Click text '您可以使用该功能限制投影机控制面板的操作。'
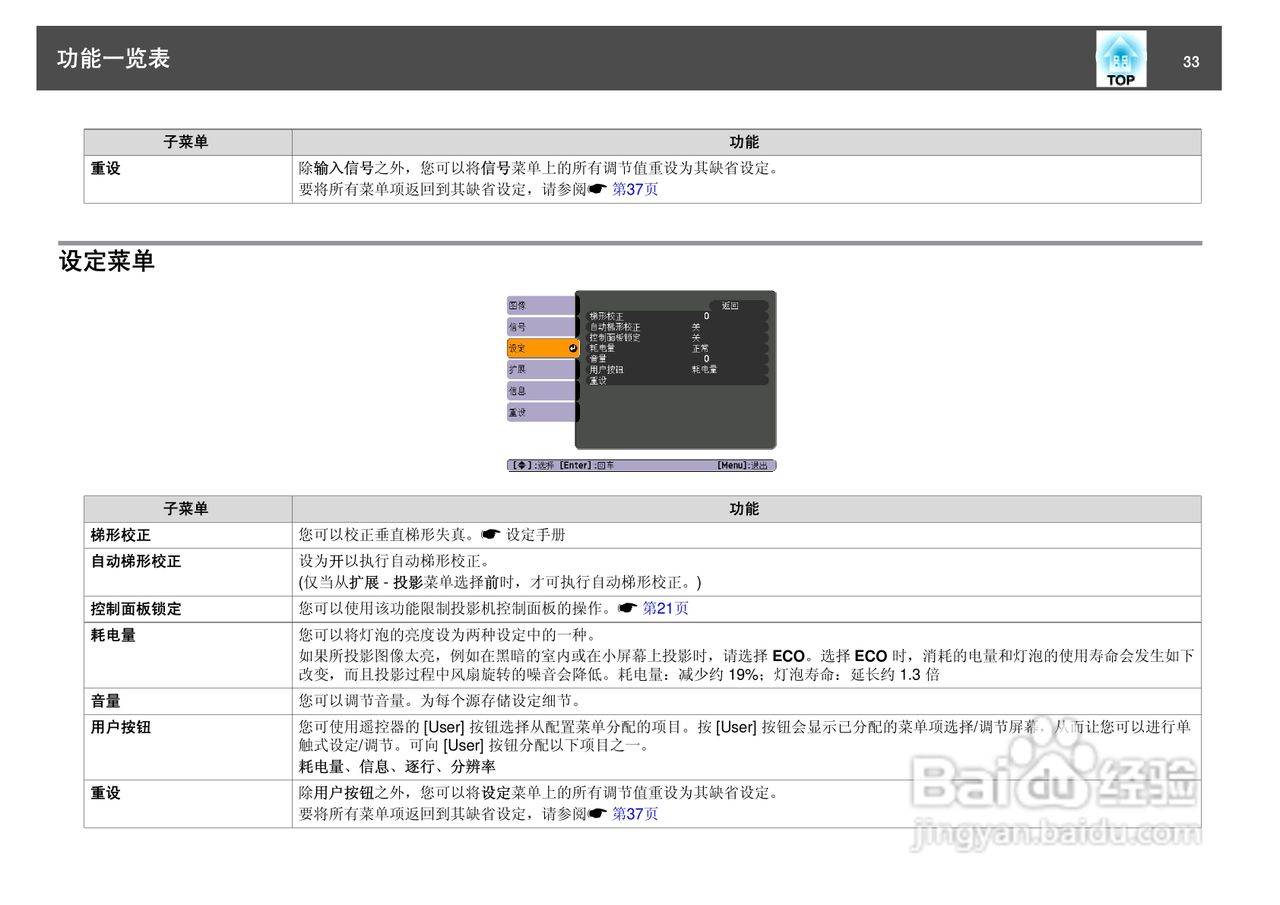The width and height of the screenshot is (1280, 905). point(455,608)
